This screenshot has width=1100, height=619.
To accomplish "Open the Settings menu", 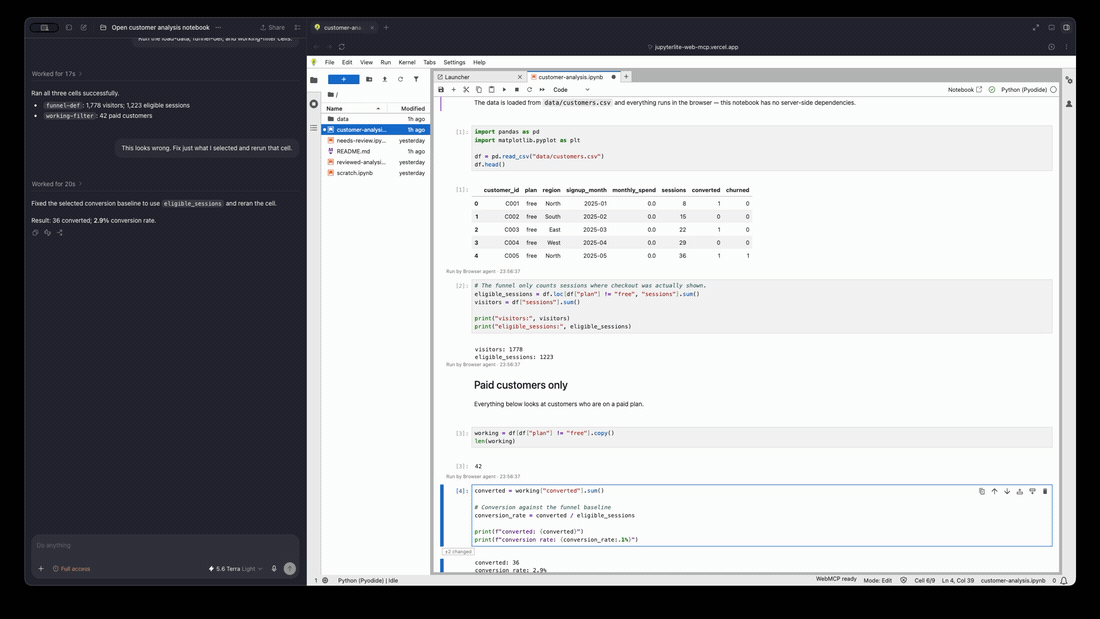I will coord(454,62).
